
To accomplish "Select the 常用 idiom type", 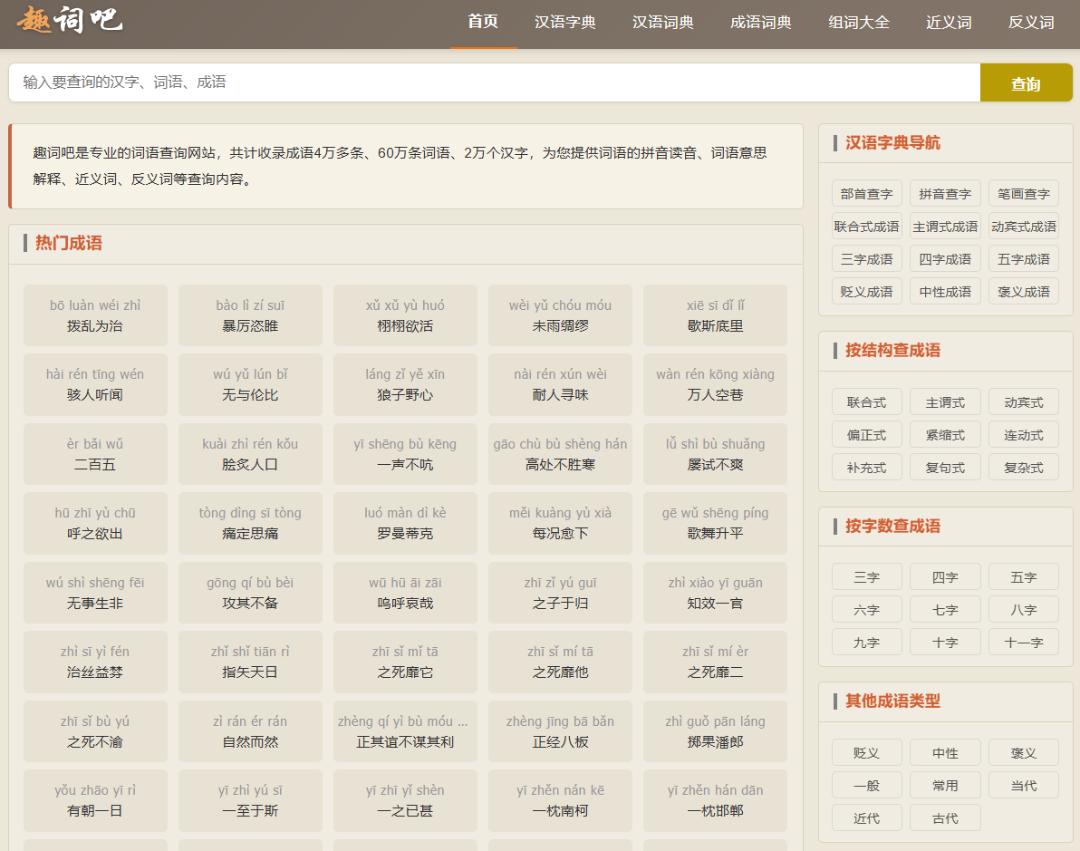I will point(945,786).
